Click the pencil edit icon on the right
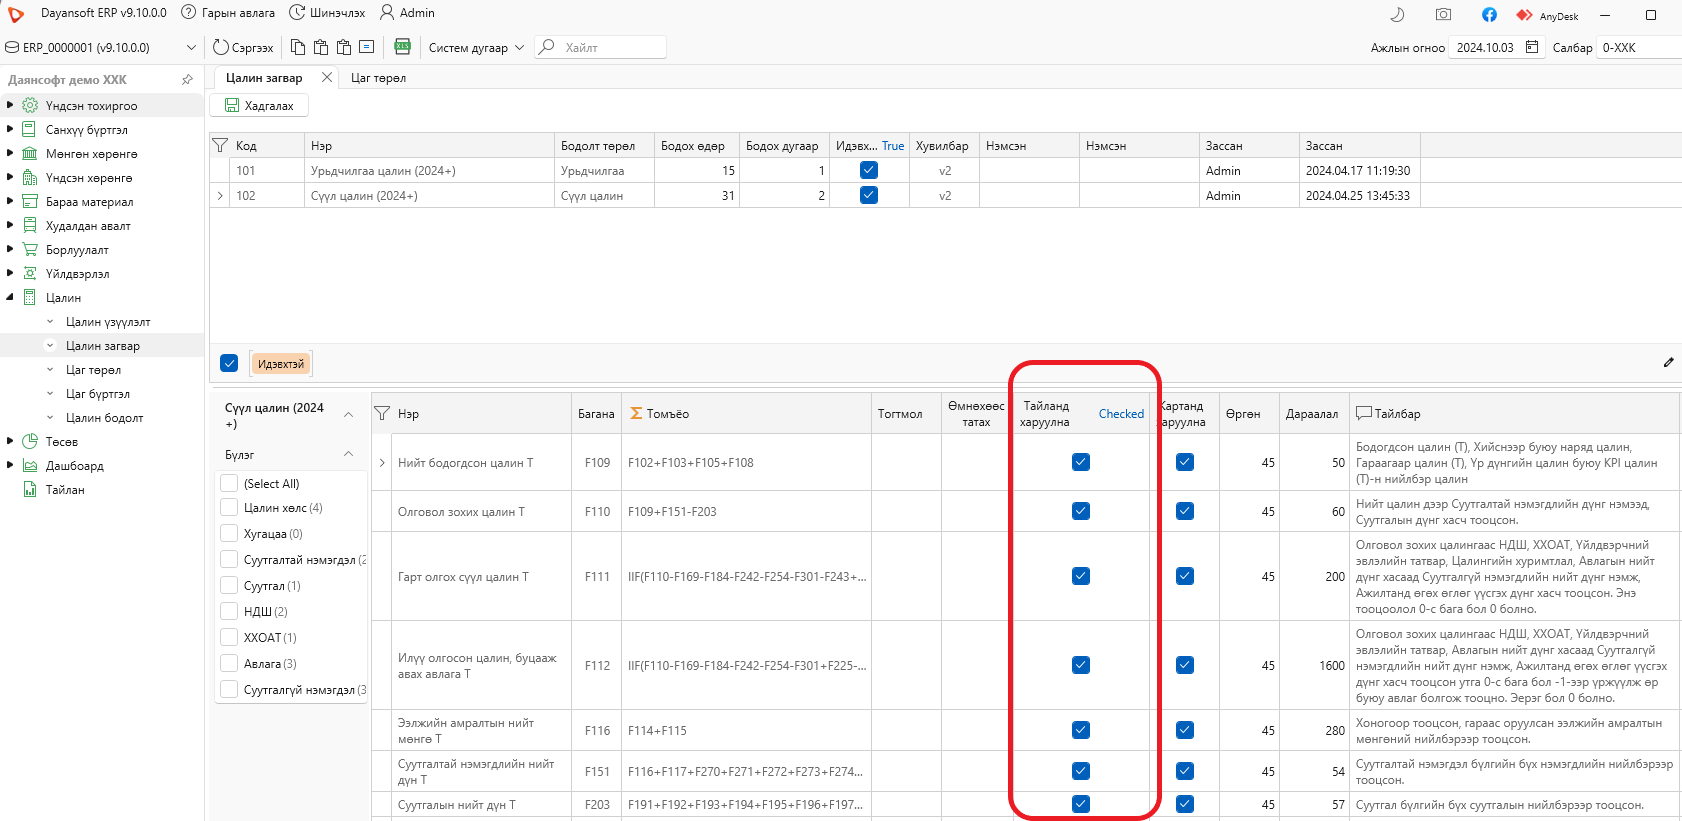The width and height of the screenshot is (1682, 821). (x=1668, y=362)
